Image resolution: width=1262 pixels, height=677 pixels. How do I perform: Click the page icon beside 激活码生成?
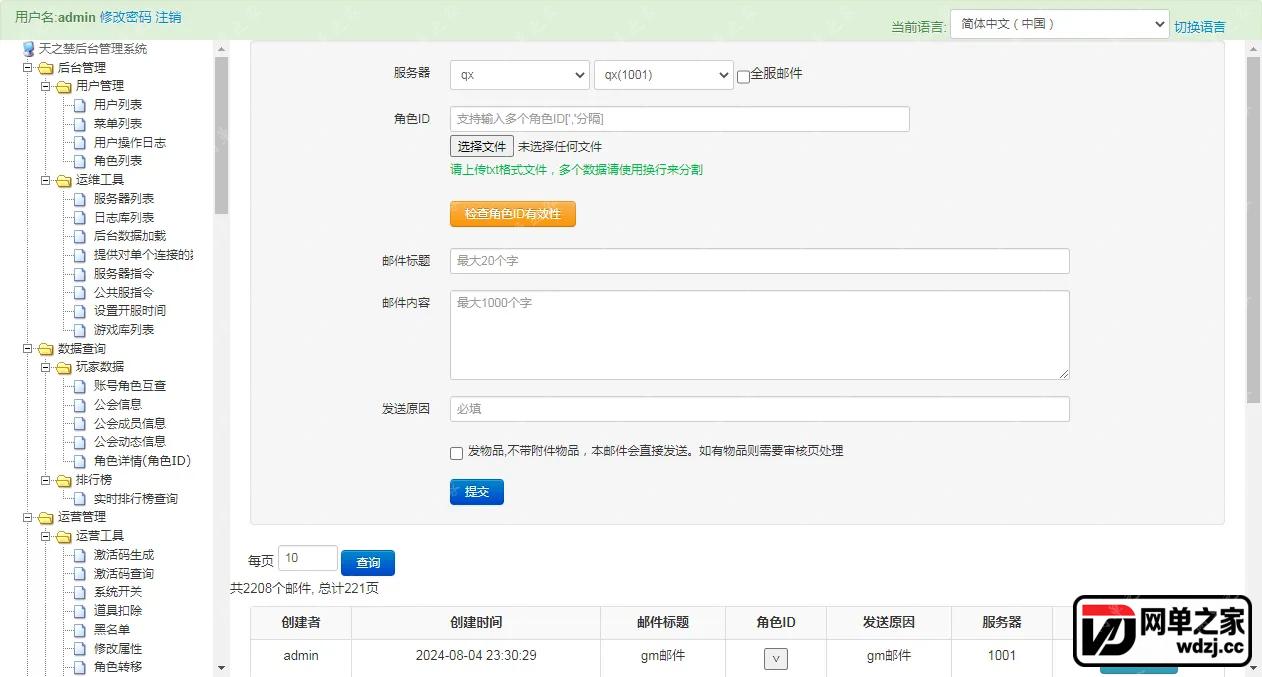[81, 555]
